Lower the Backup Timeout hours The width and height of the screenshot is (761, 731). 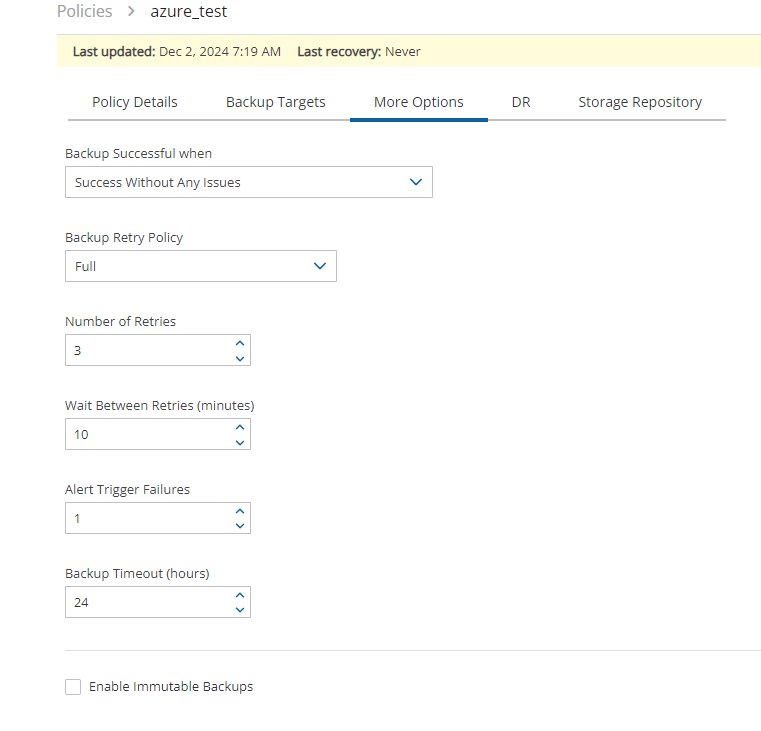pyautogui.click(x=239, y=610)
